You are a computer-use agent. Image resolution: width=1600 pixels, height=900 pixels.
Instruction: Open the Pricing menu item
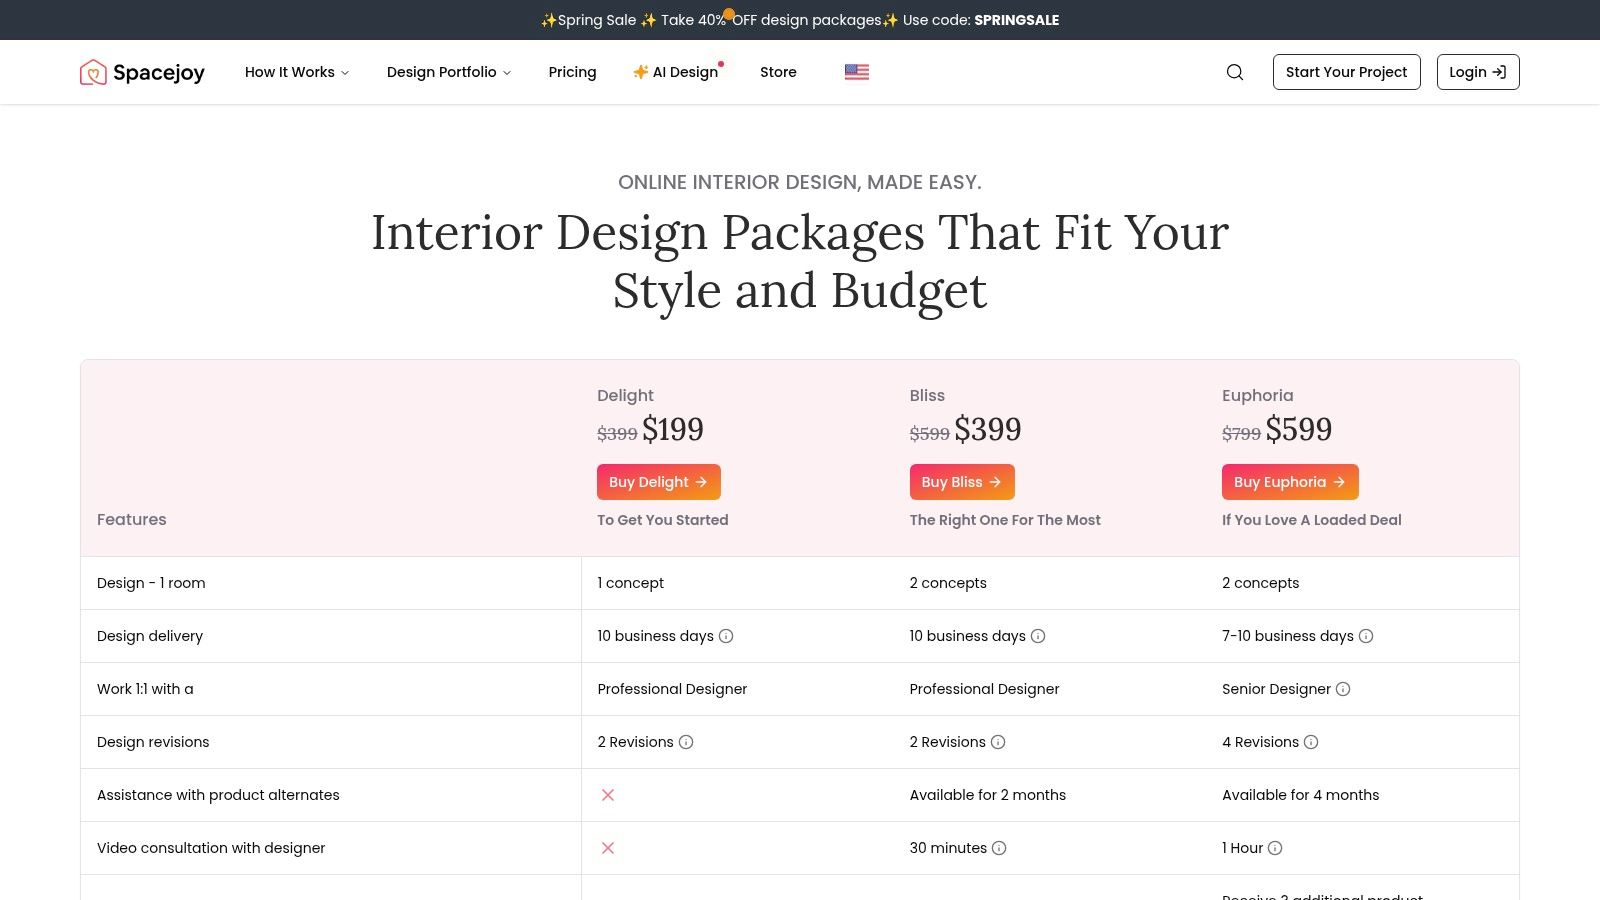coord(572,72)
